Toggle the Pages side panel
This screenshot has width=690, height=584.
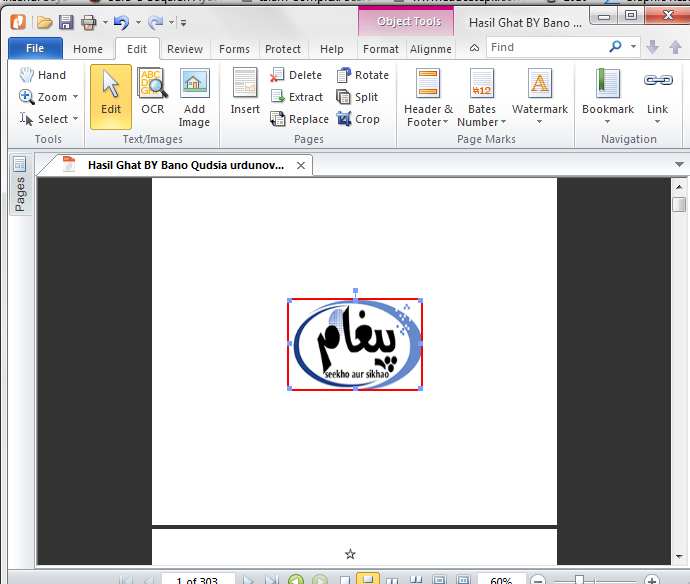pos(19,185)
